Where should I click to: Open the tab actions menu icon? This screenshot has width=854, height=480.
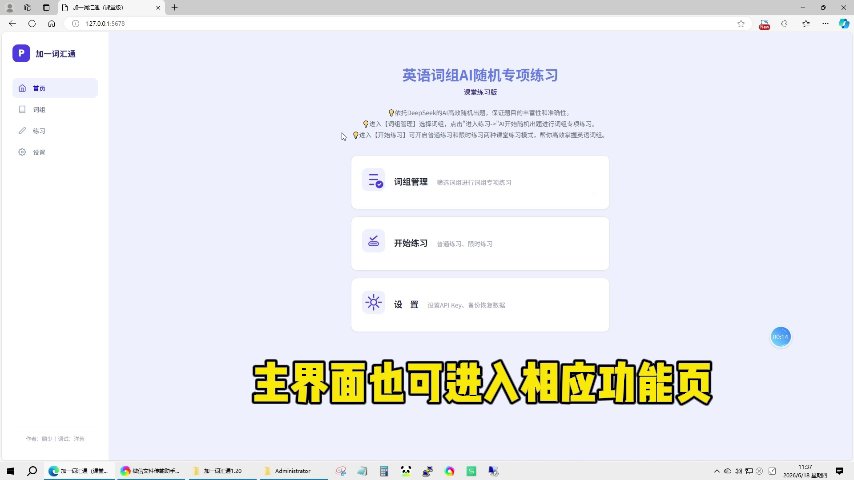pyautogui.click(x=46, y=8)
